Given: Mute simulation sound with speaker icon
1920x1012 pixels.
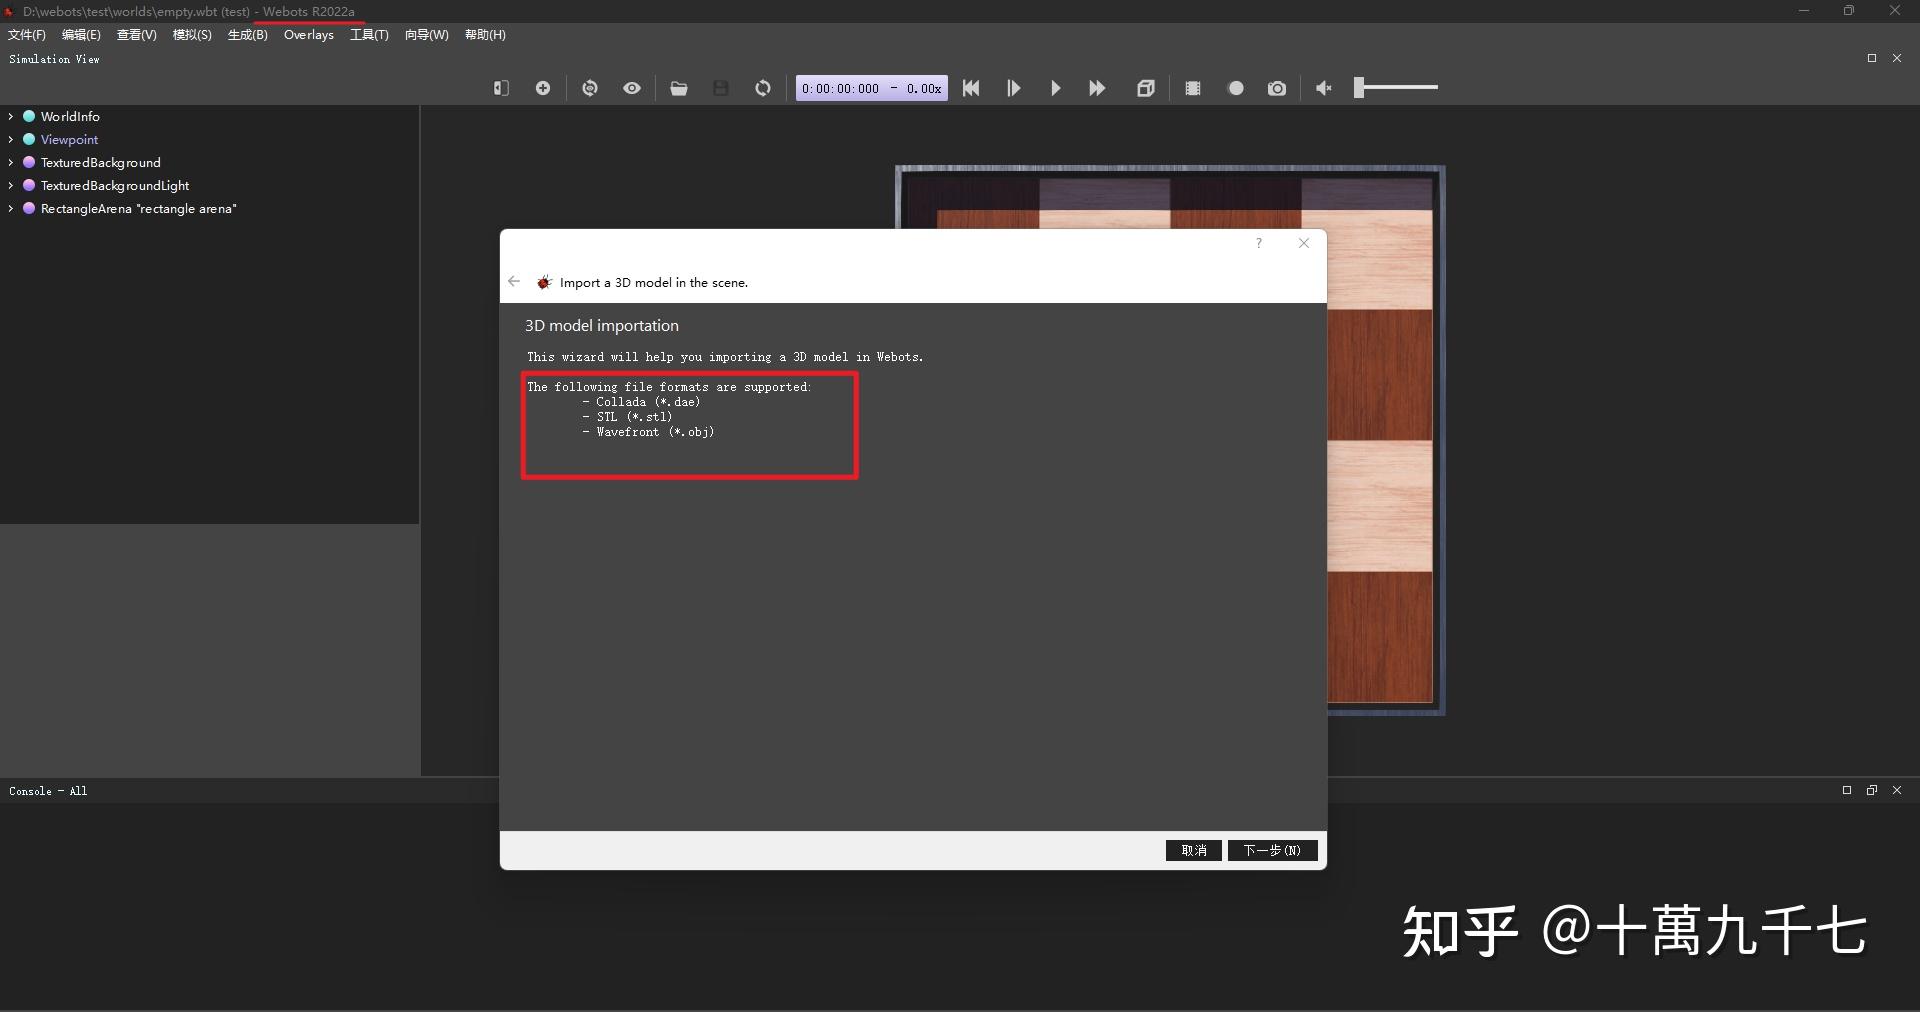Looking at the screenshot, I should (1323, 88).
